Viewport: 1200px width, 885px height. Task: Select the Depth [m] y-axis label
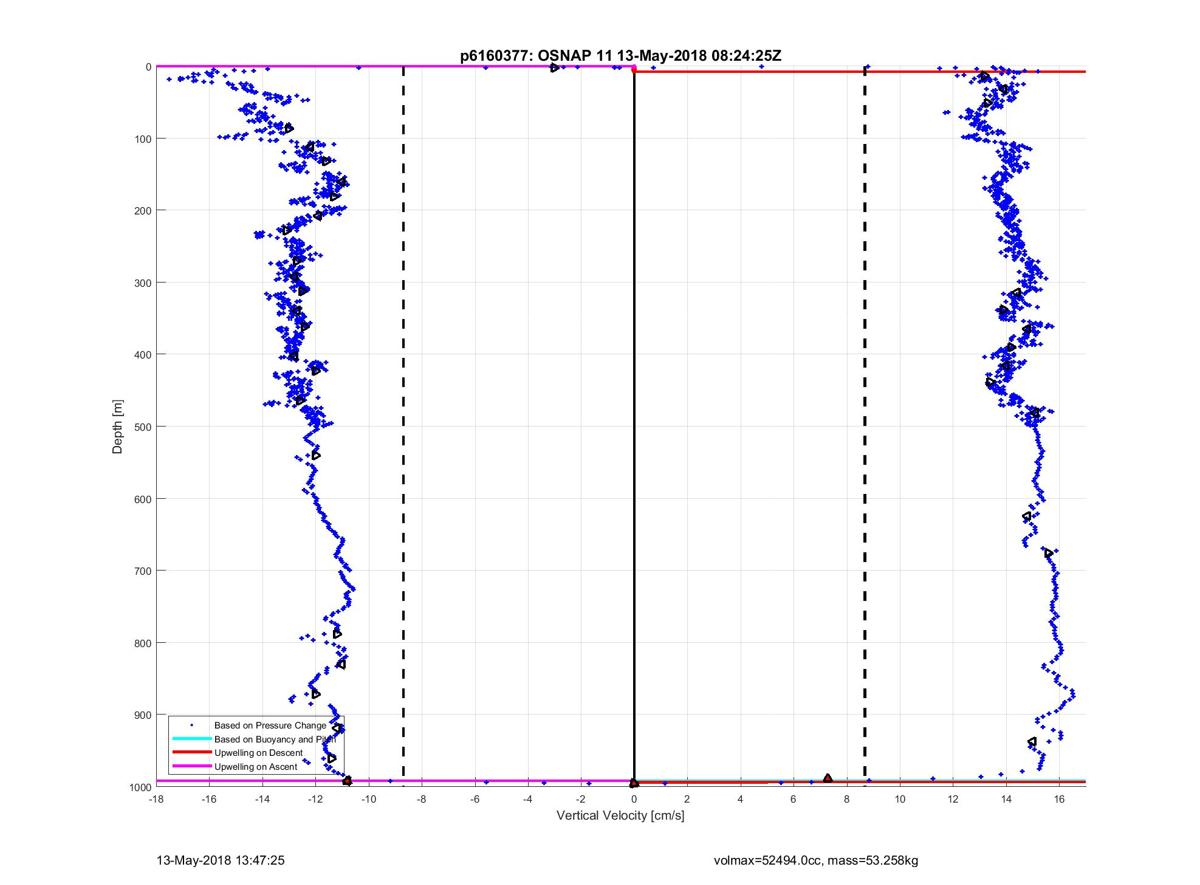(118, 427)
